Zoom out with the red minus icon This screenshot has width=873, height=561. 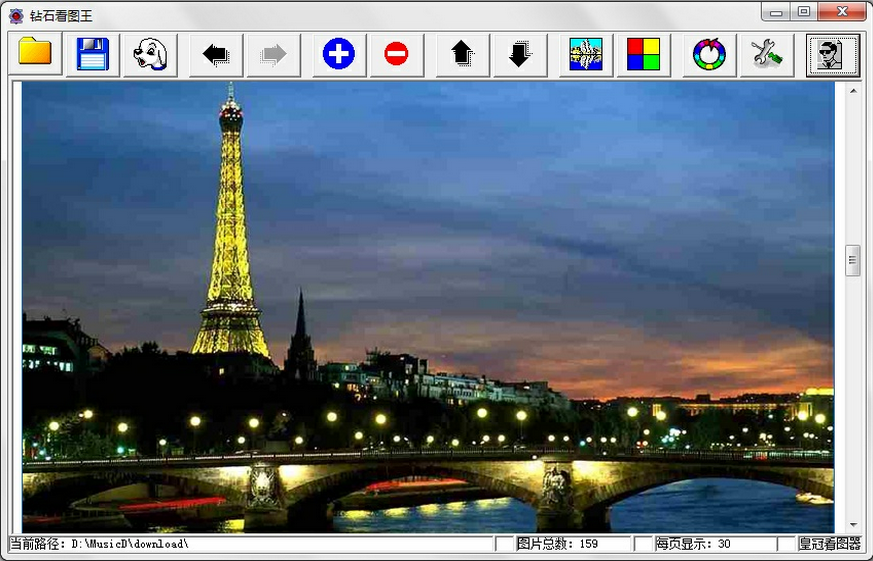click(x=396, y=54)
